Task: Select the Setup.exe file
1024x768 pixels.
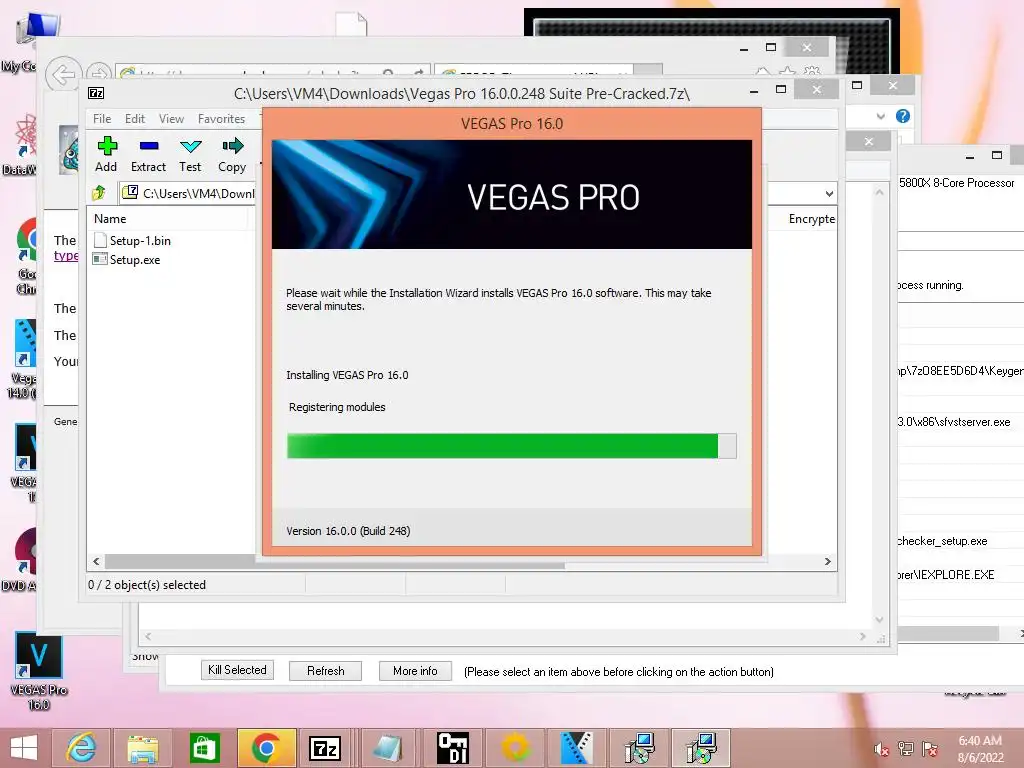Action: click(x=127, y=259)
